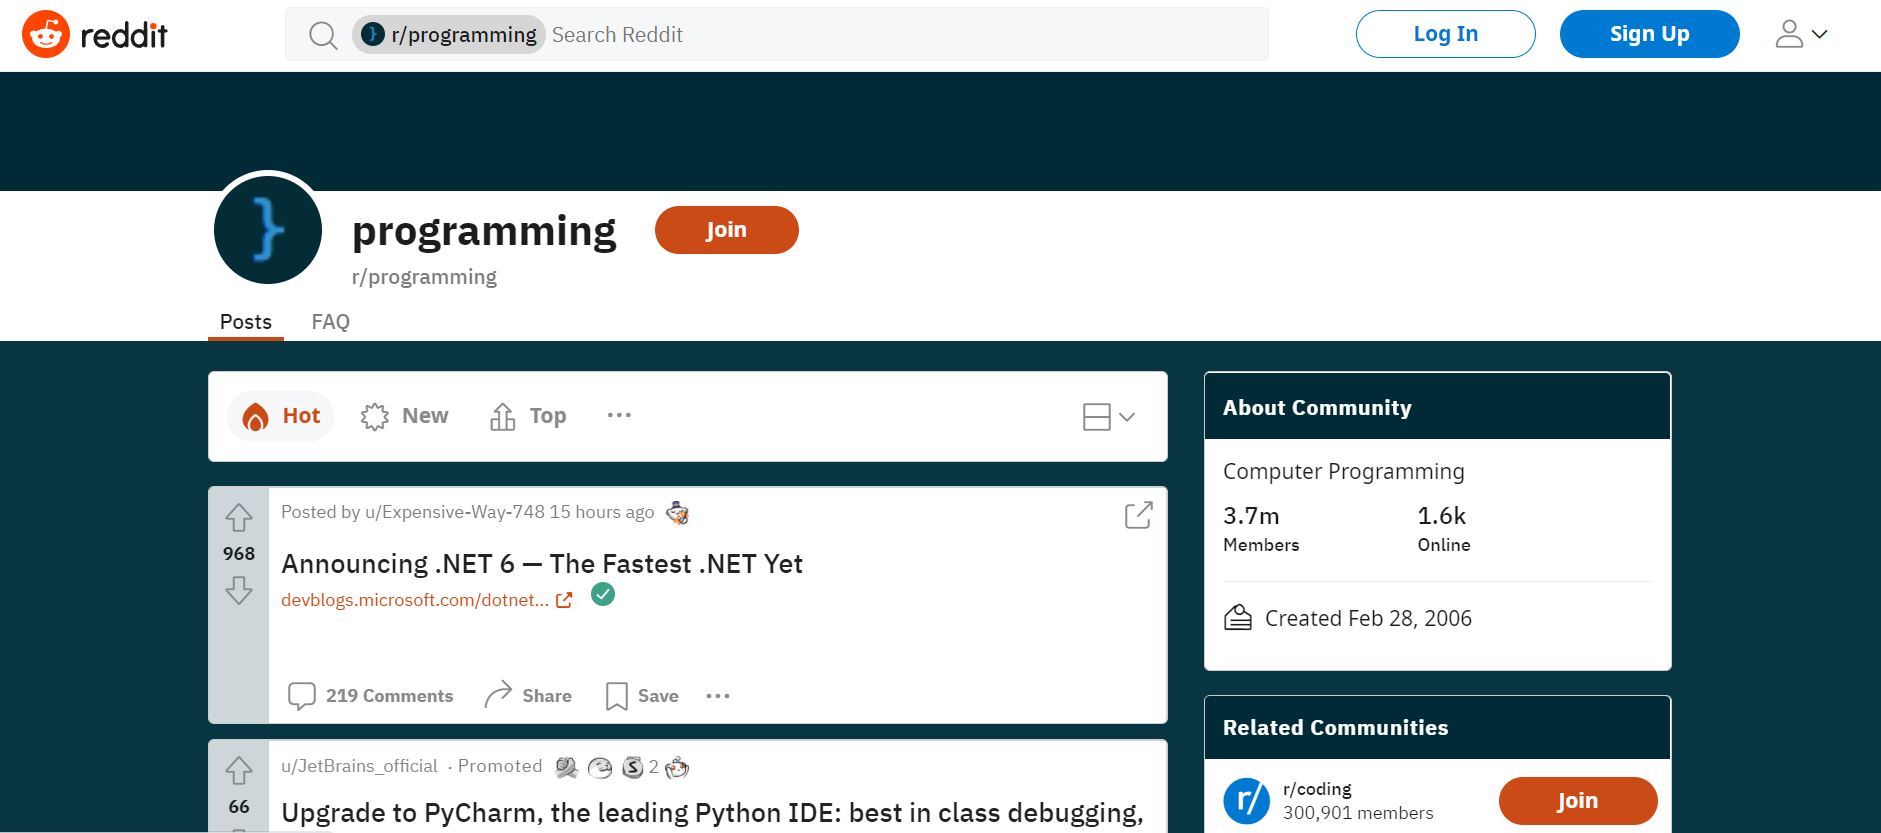Screen dimensions: 1881x833
Task: Click the r/coding community avatar
Action: coord(1246,801)
